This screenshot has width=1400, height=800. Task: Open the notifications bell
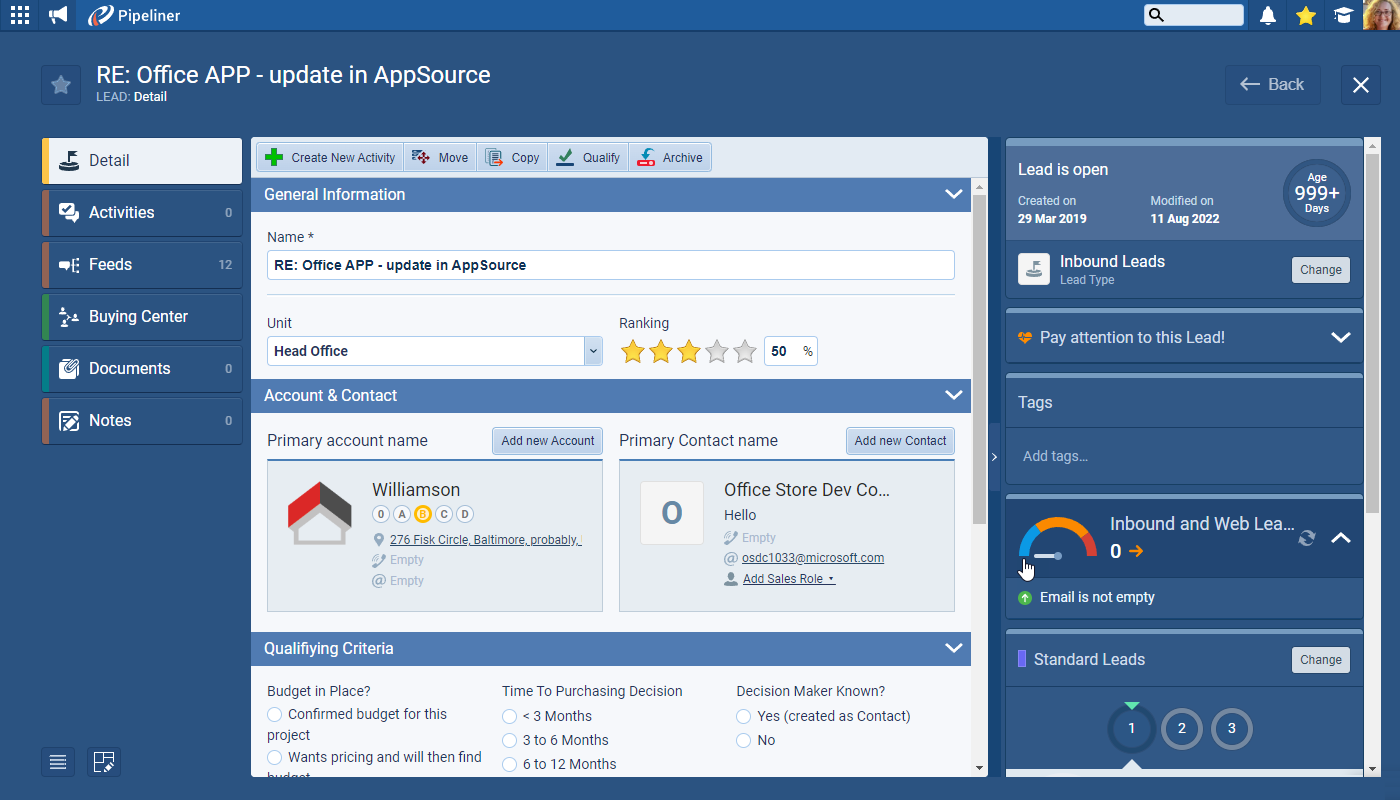point(1268,15)
